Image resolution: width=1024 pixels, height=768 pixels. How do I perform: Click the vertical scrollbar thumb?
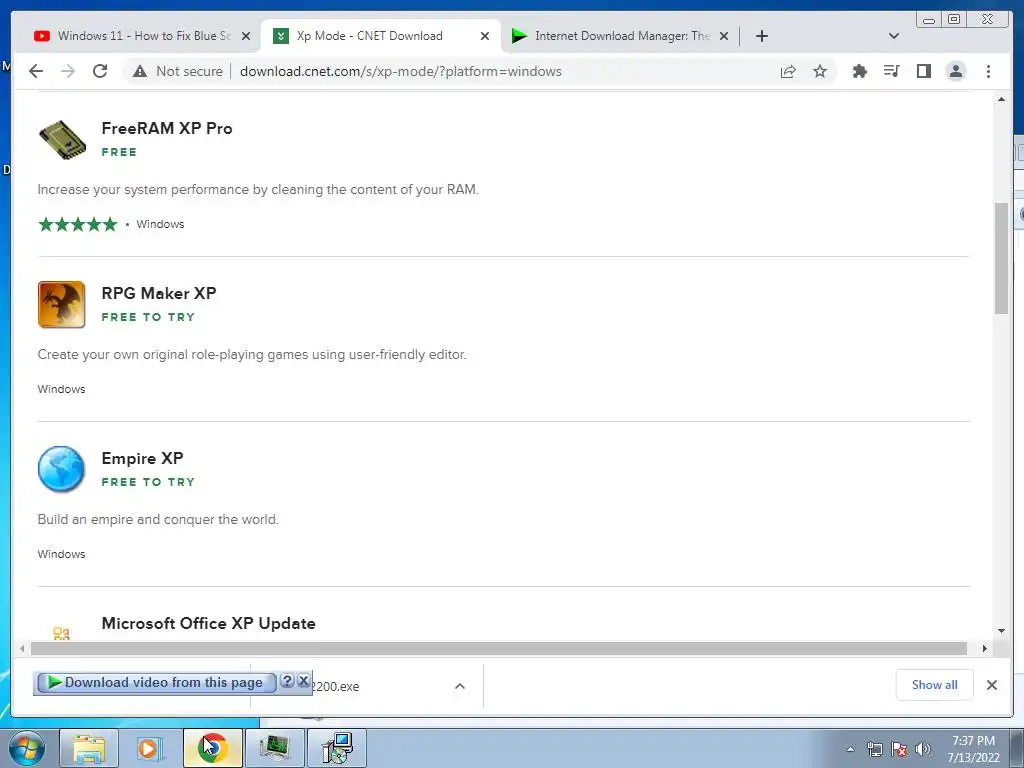click(x=1001, y=258)
